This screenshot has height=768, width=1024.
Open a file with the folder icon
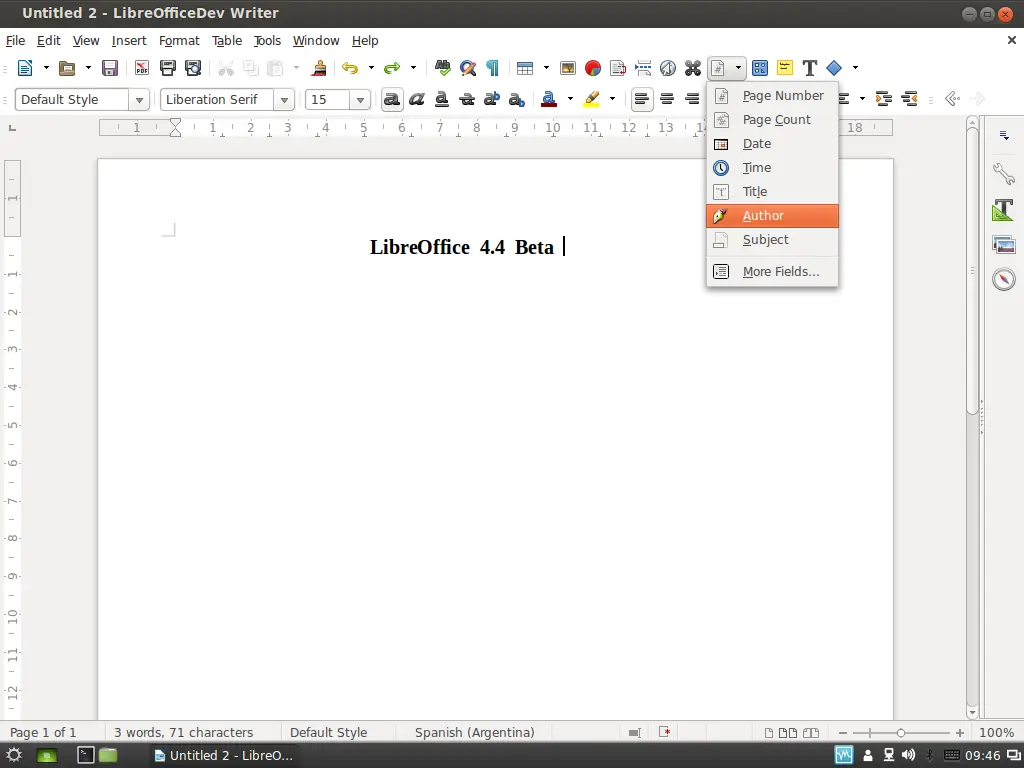click(67, 68)
